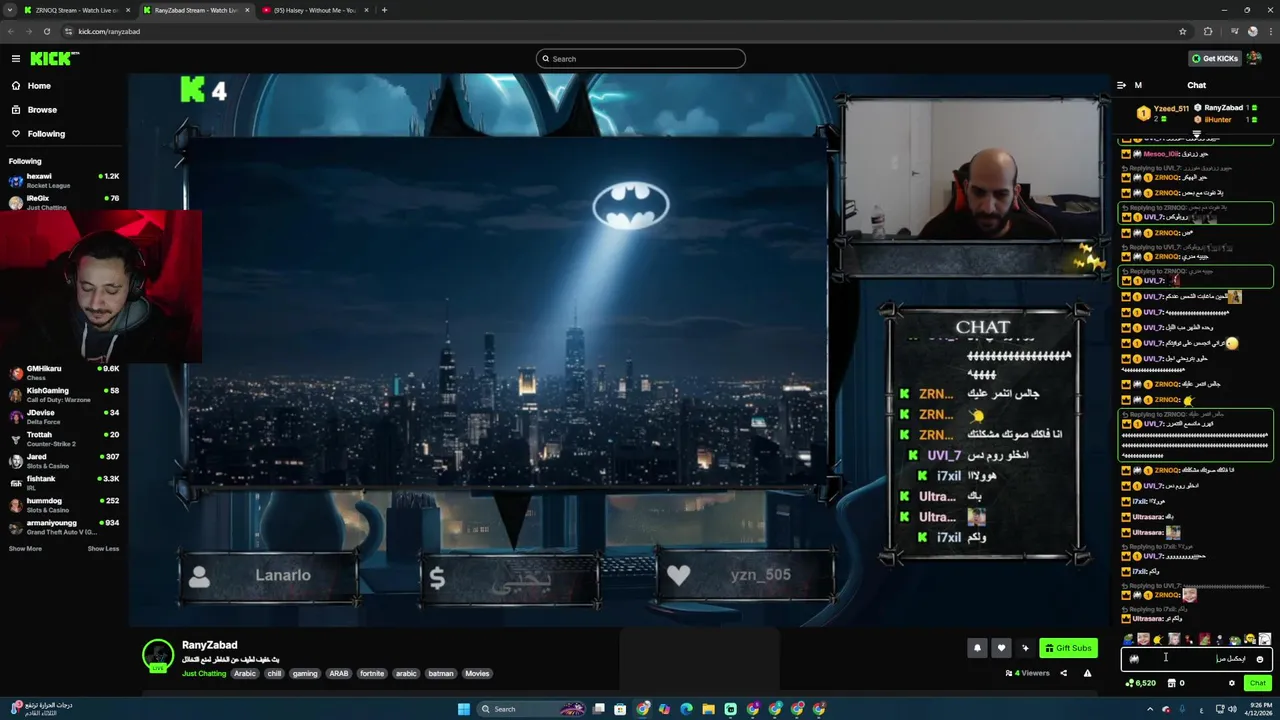1280x720 pixels.
Task: Select the batman tag
Action: point(441,674)
